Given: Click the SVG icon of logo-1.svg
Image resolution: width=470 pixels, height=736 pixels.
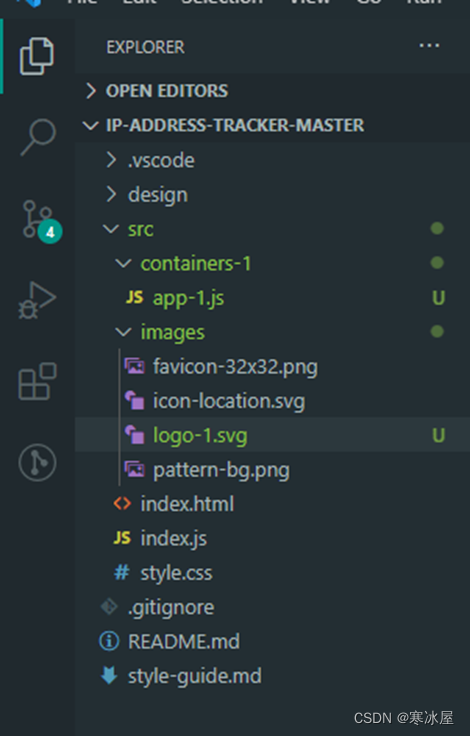Looking at the screenshot, I should pos(134,435).
